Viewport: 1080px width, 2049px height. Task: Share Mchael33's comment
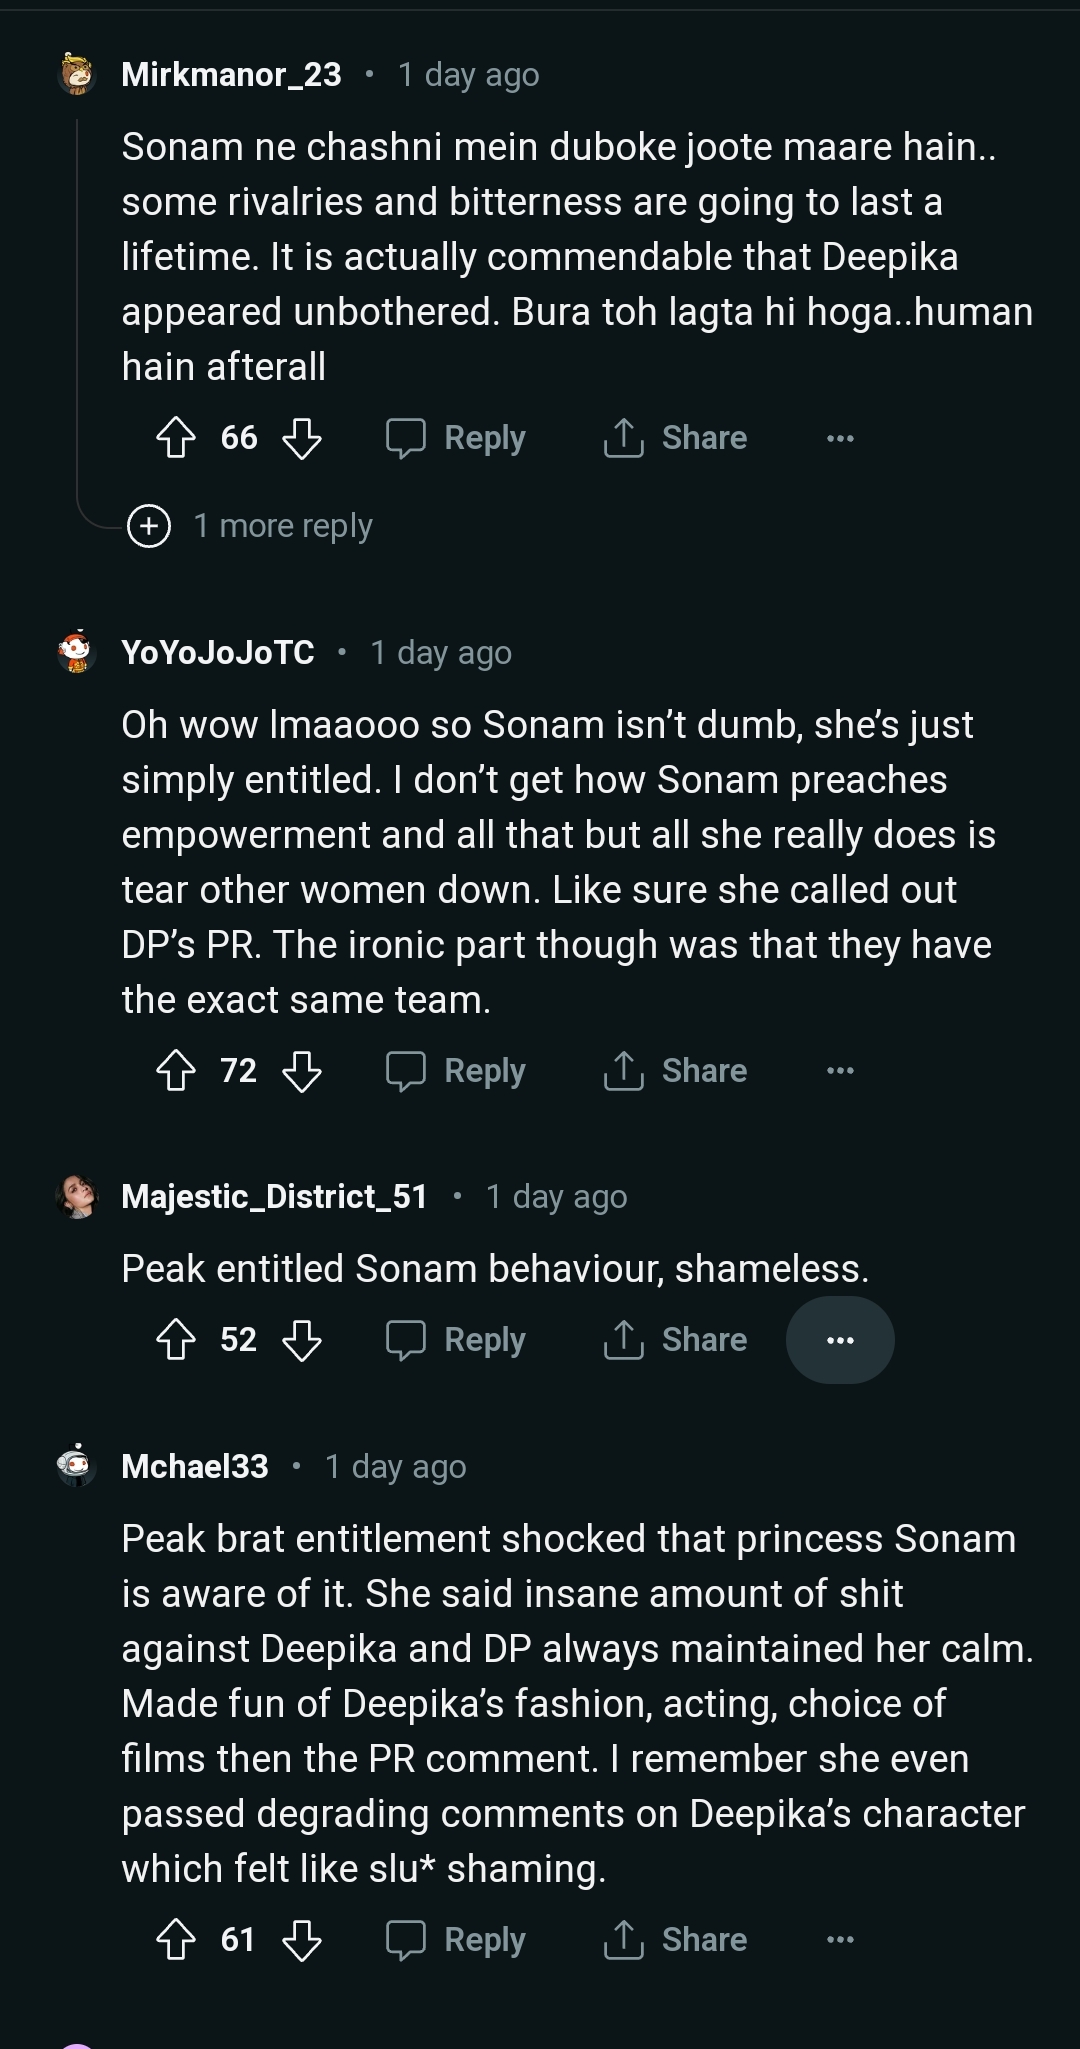pos(676,1940)
